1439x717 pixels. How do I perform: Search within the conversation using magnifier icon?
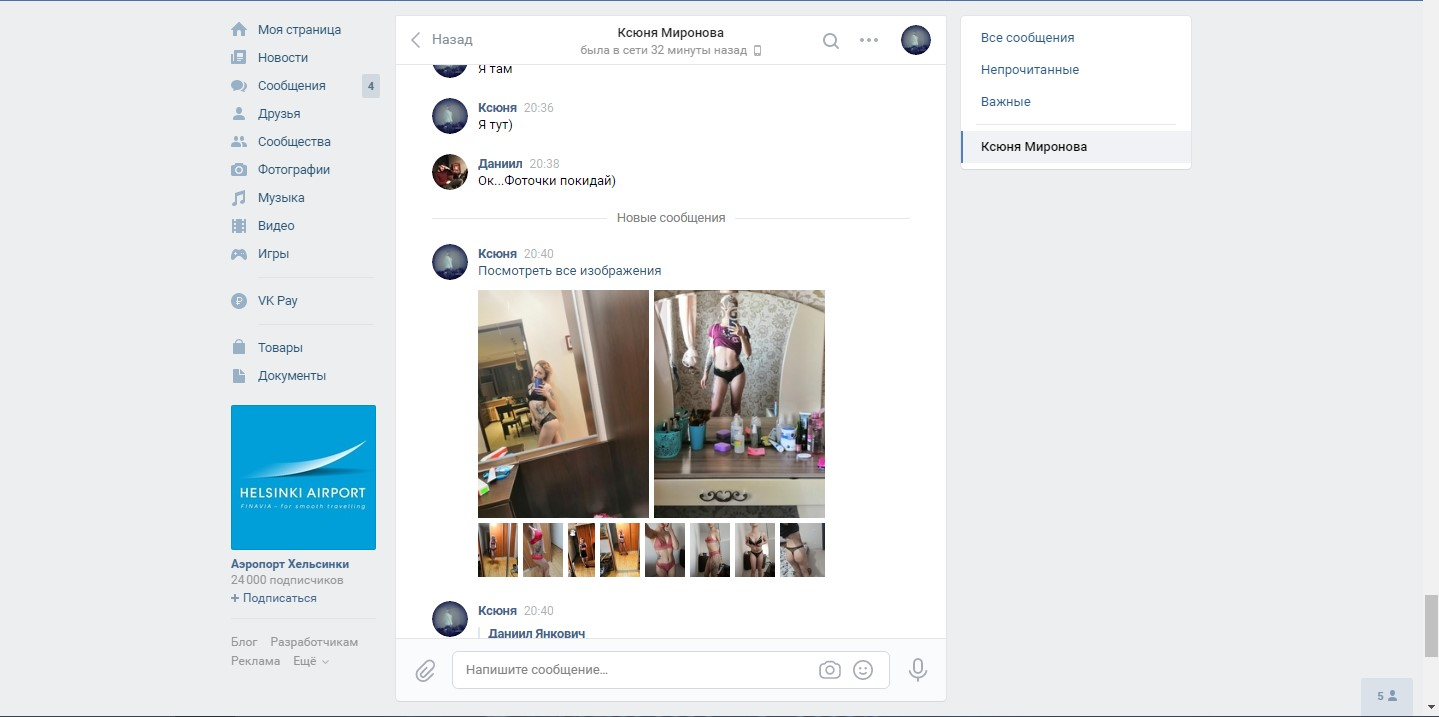831,40
